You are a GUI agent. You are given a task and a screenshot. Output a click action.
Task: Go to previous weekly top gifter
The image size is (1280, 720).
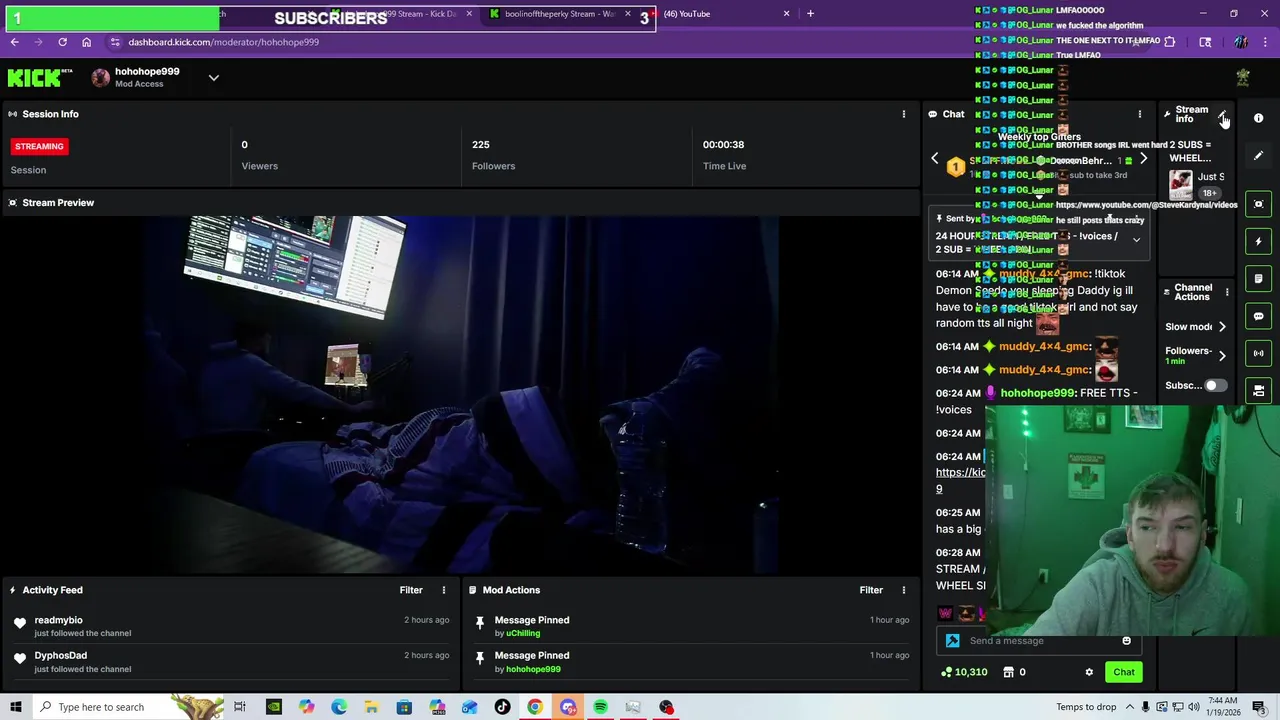pos(935,158)
